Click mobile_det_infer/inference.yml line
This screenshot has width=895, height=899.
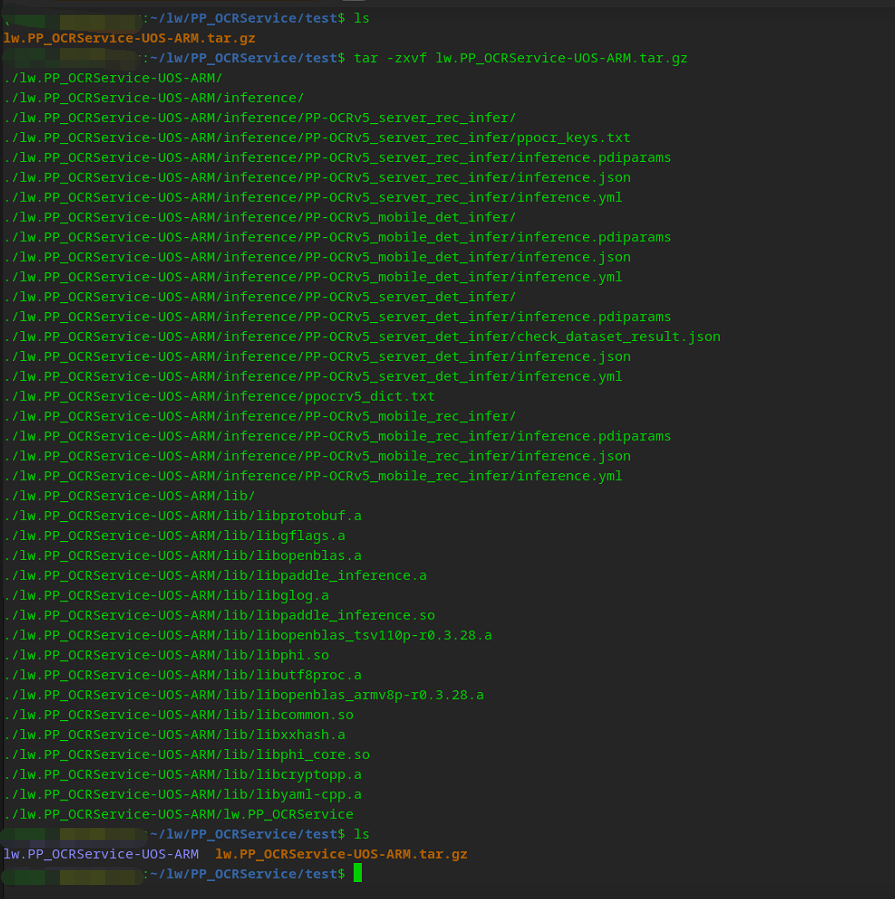tap(313, 277)
